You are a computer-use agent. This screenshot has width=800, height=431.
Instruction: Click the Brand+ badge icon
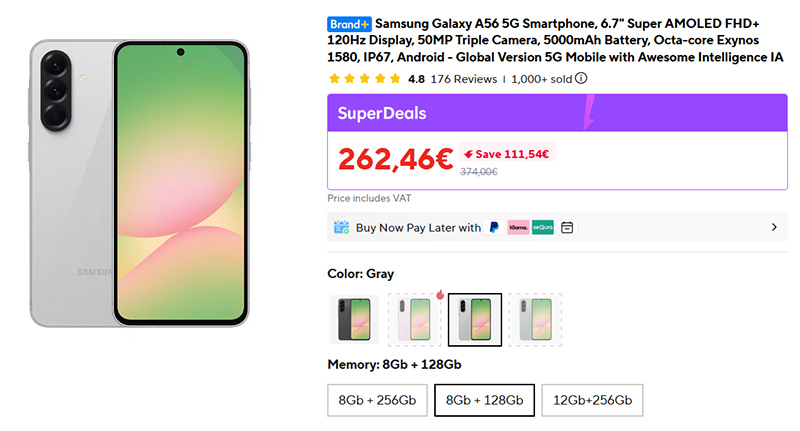tap(349, 23)
